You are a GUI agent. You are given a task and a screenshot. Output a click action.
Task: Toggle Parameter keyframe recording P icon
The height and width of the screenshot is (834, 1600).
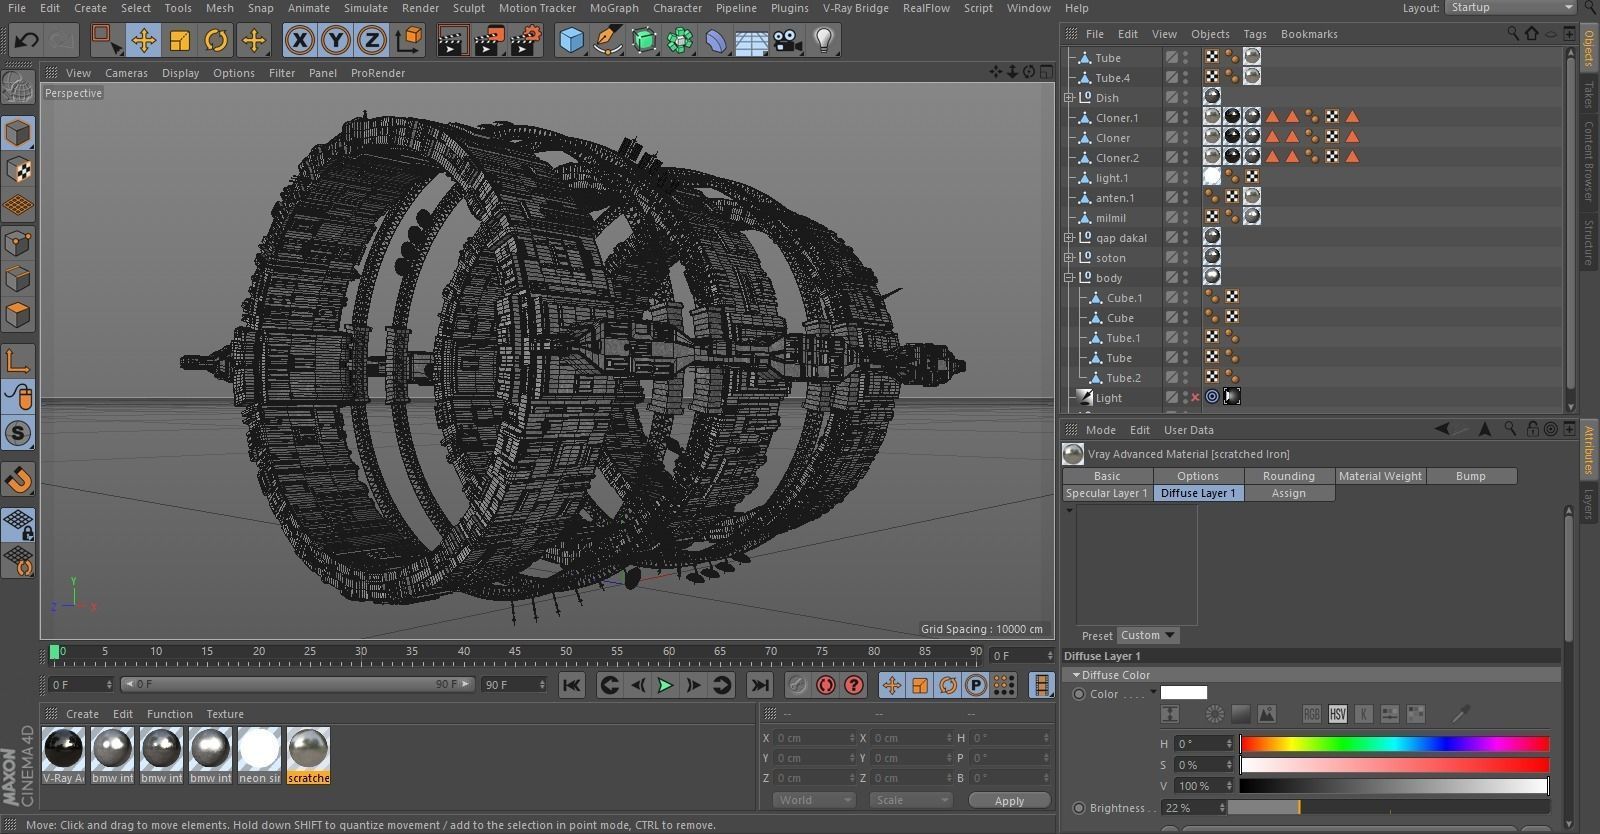tap(976, 685)
